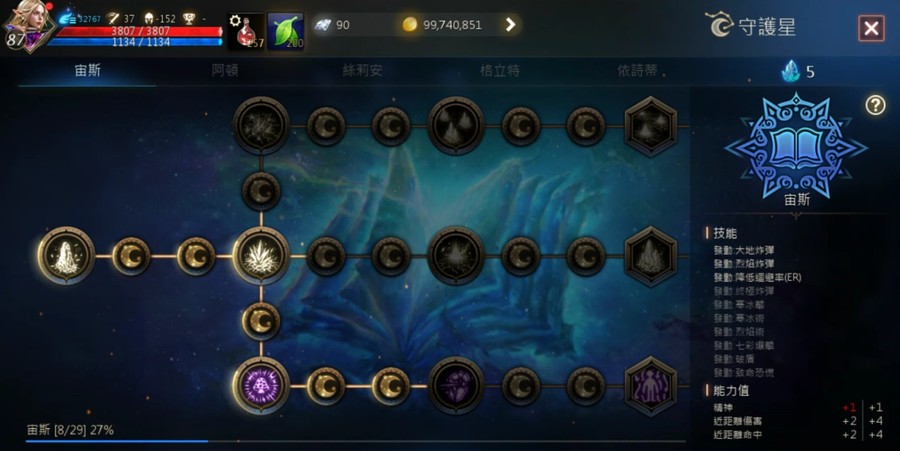Open the 依詩蒂 guardian tab

637,71
